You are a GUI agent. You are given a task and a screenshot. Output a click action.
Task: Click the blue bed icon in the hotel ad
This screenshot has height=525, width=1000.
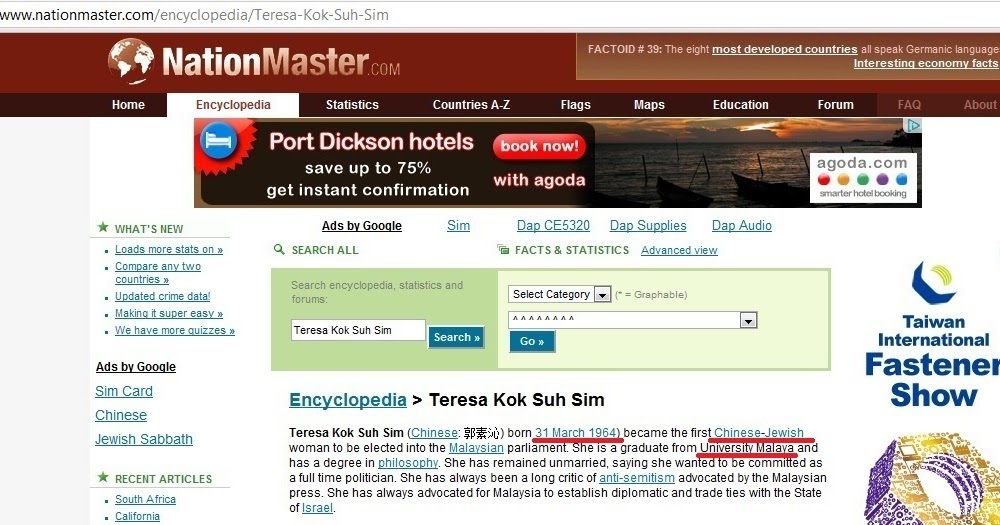coord(218,140)
